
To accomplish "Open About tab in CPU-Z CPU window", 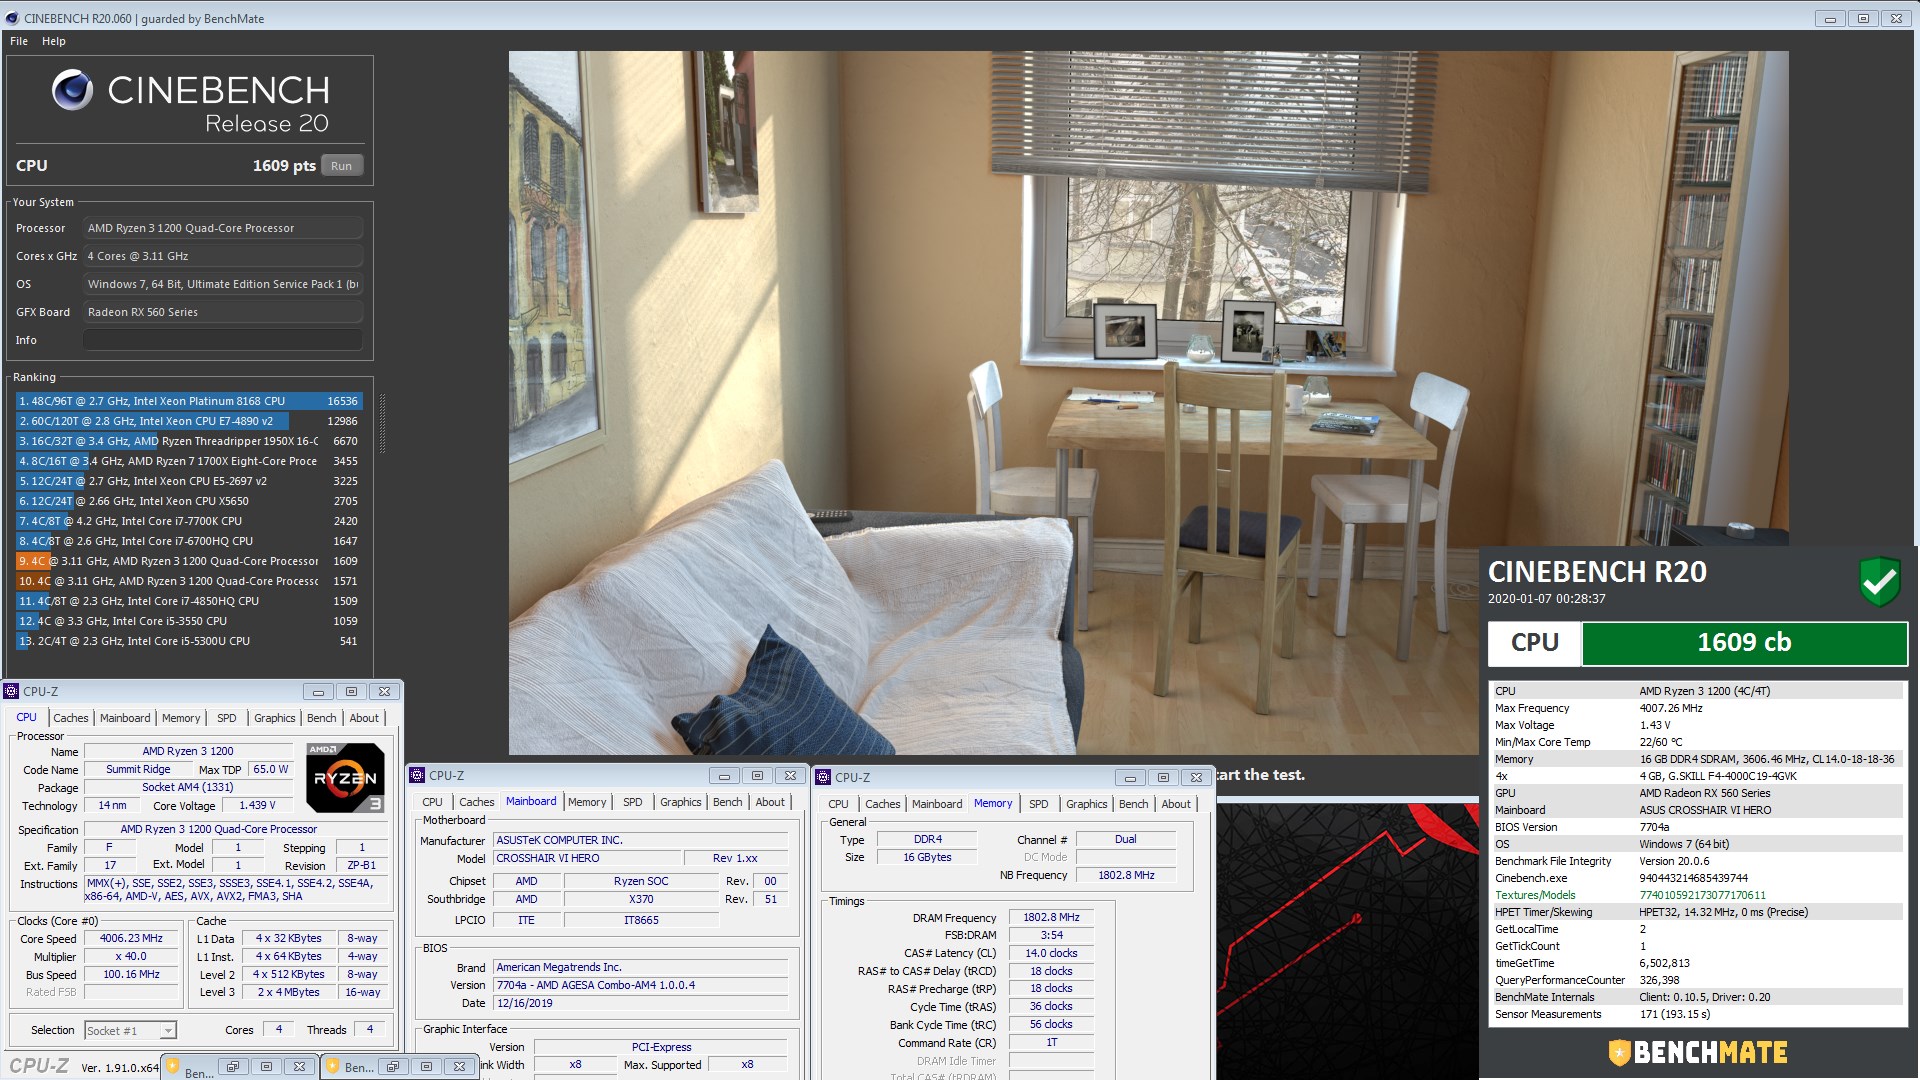I will click(364, 718).
